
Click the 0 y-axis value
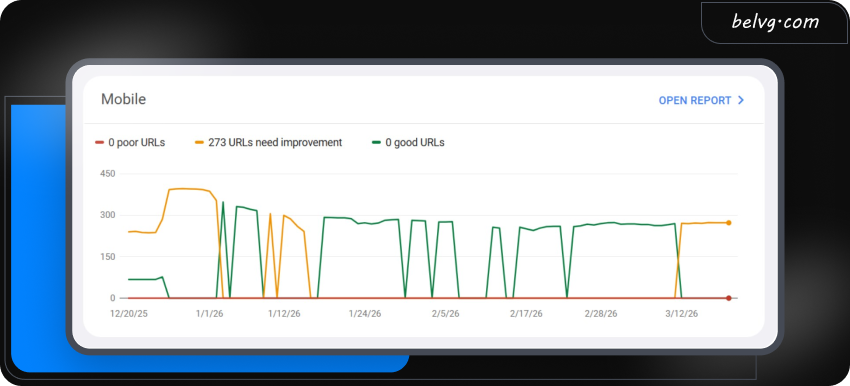pyautogui.click(x=113, y=298)
